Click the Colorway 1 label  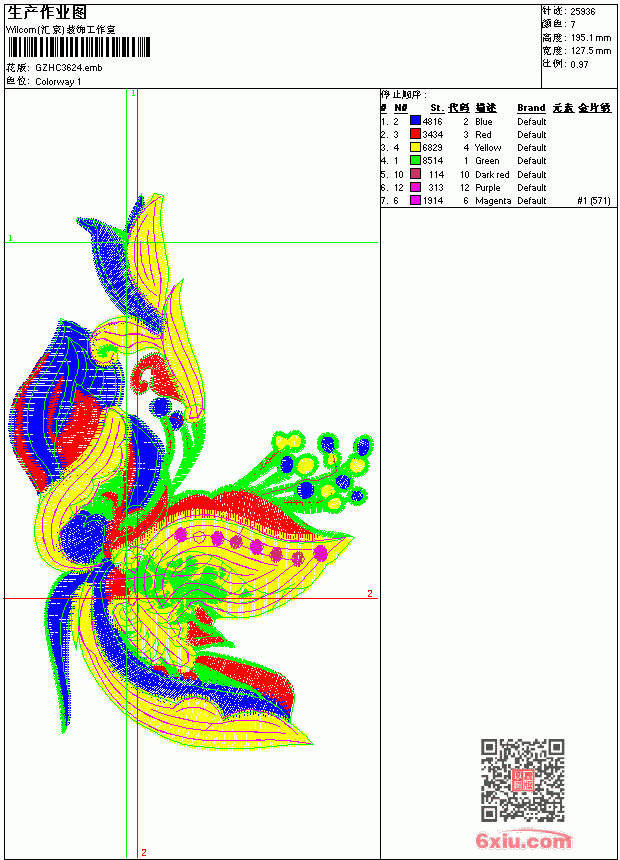pyautogui.click(x=58, y=82)
